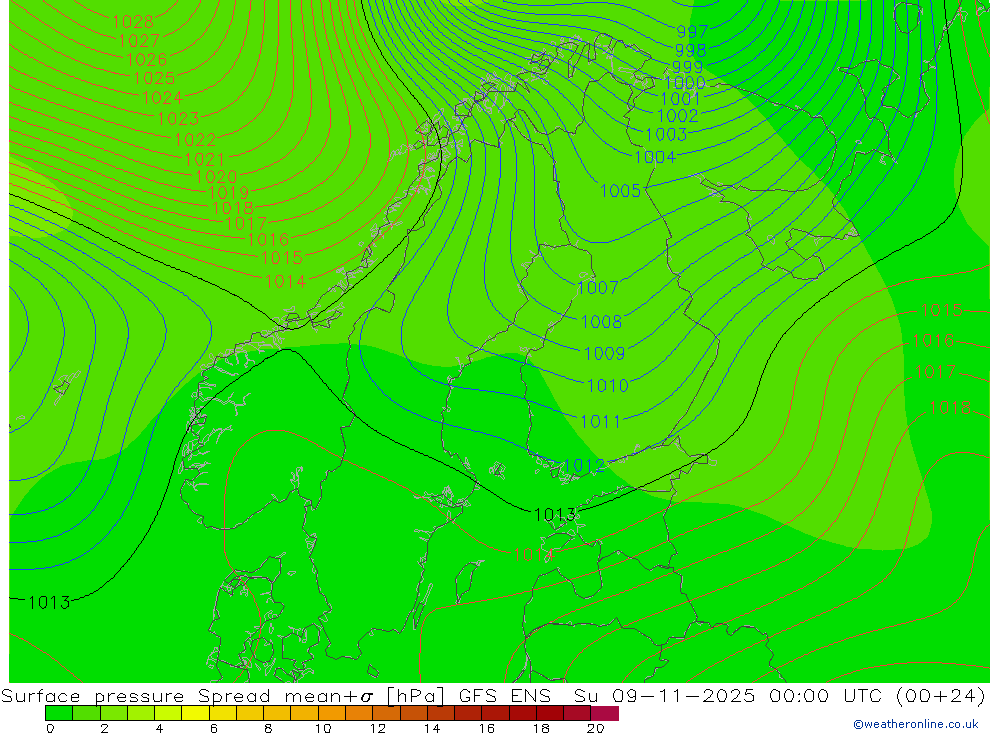This screenshot has width=1000, height=733.
Task: Click the blue 997 isobar label
Action: click(692, 32)
